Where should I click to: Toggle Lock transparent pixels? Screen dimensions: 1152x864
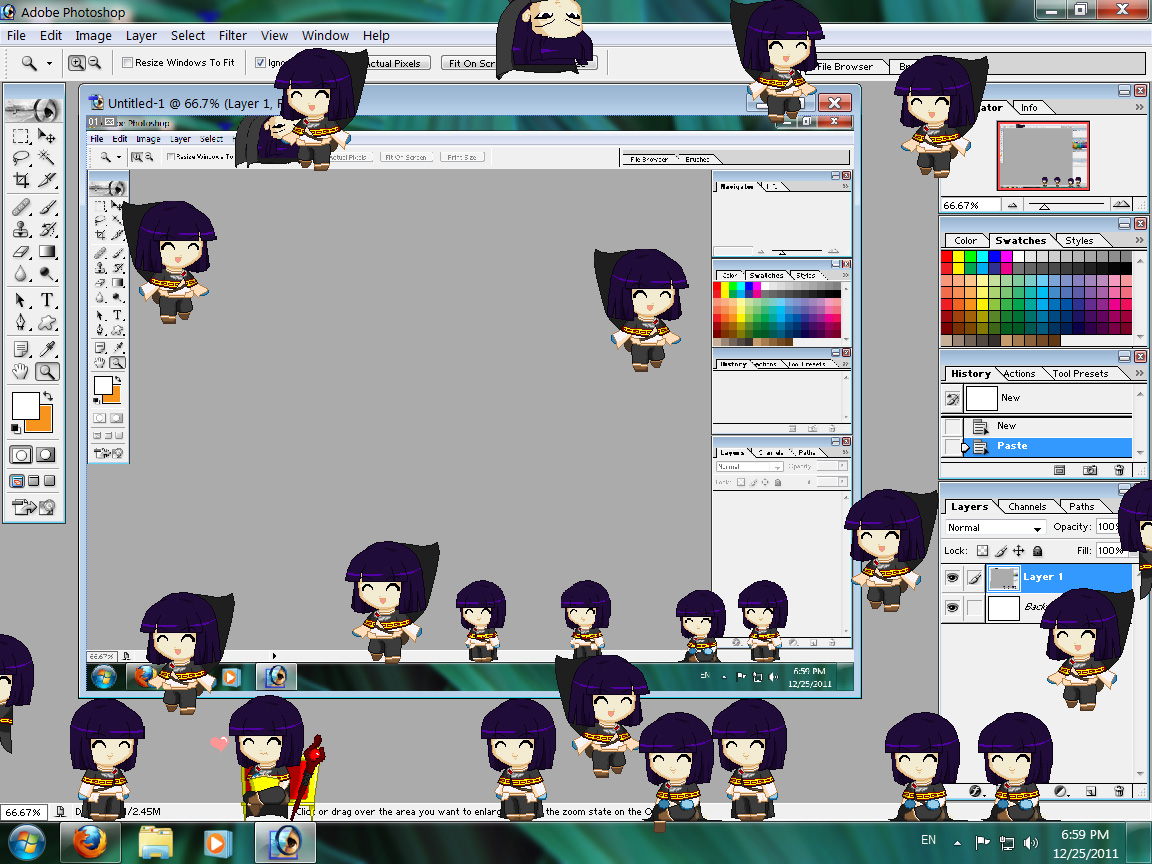click(982, 550)
